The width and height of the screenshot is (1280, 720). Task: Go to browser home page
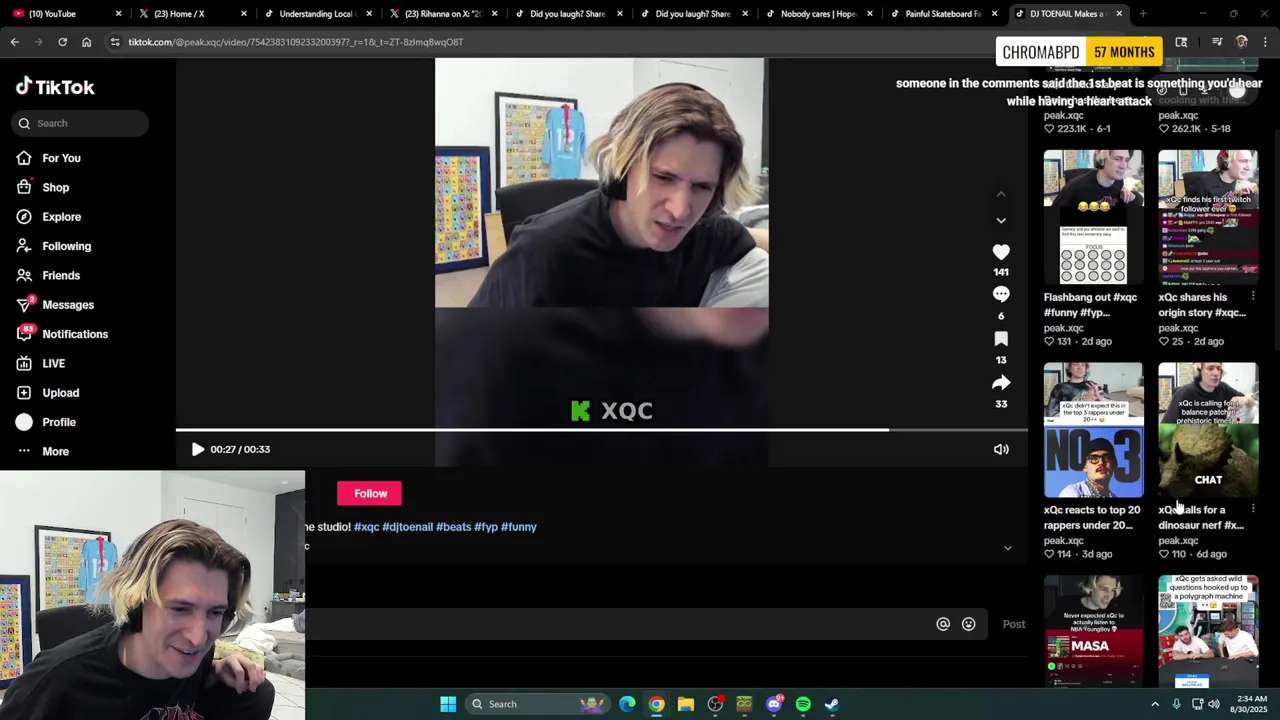pyautogui.click(x=86, y=42)
